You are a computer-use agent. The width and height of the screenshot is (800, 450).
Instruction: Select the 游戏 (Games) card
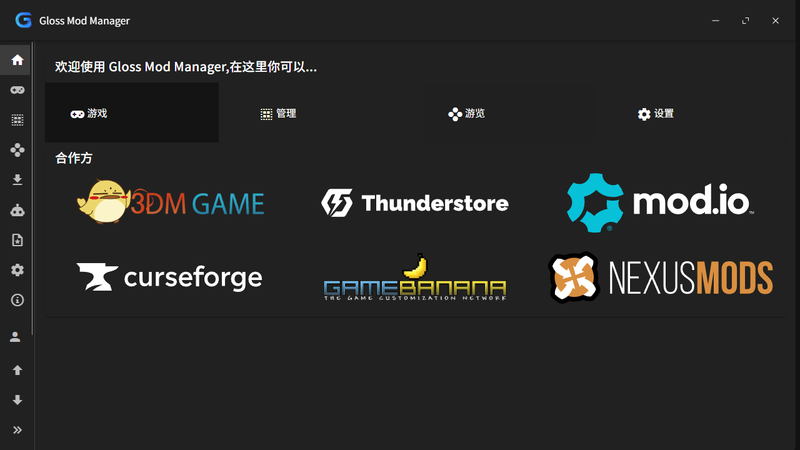tap(132, 113)
